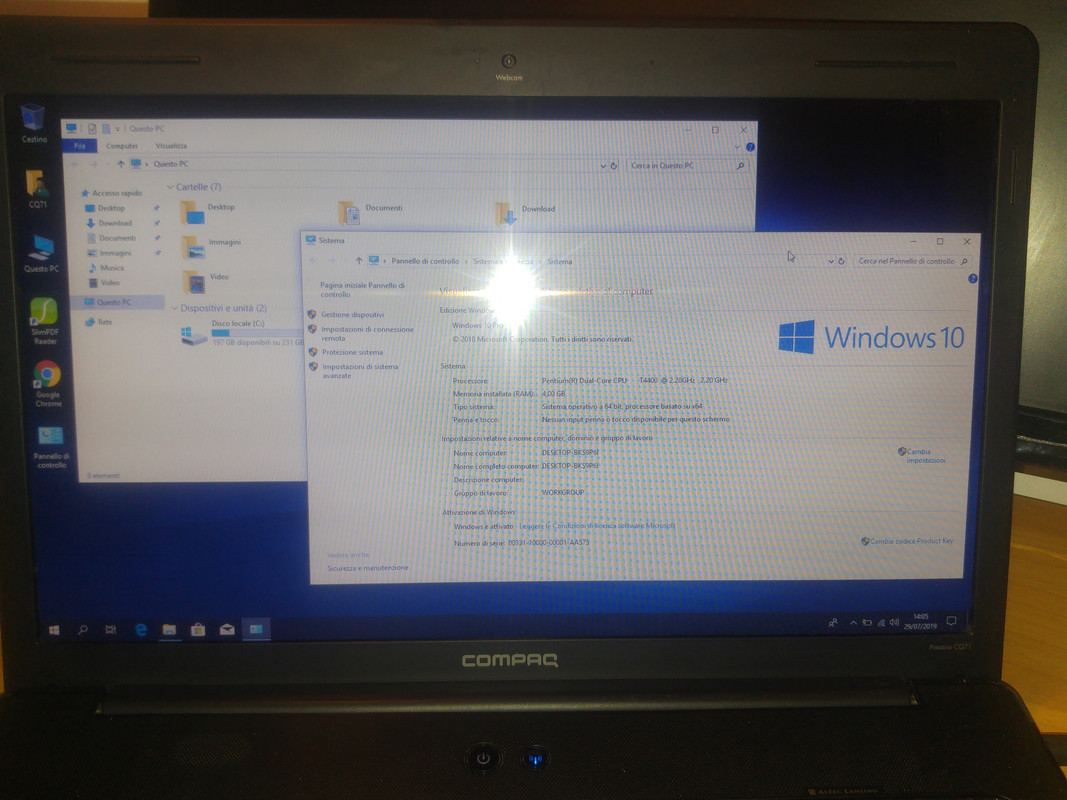Click Cerca in Questo PC search field
Image resolution: width=1067 pixels, height=800 pixels.
point(687,165)
